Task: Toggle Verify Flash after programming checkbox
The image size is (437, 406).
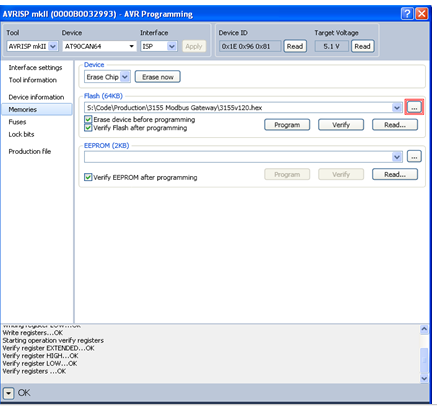Action: pos(88,128)
